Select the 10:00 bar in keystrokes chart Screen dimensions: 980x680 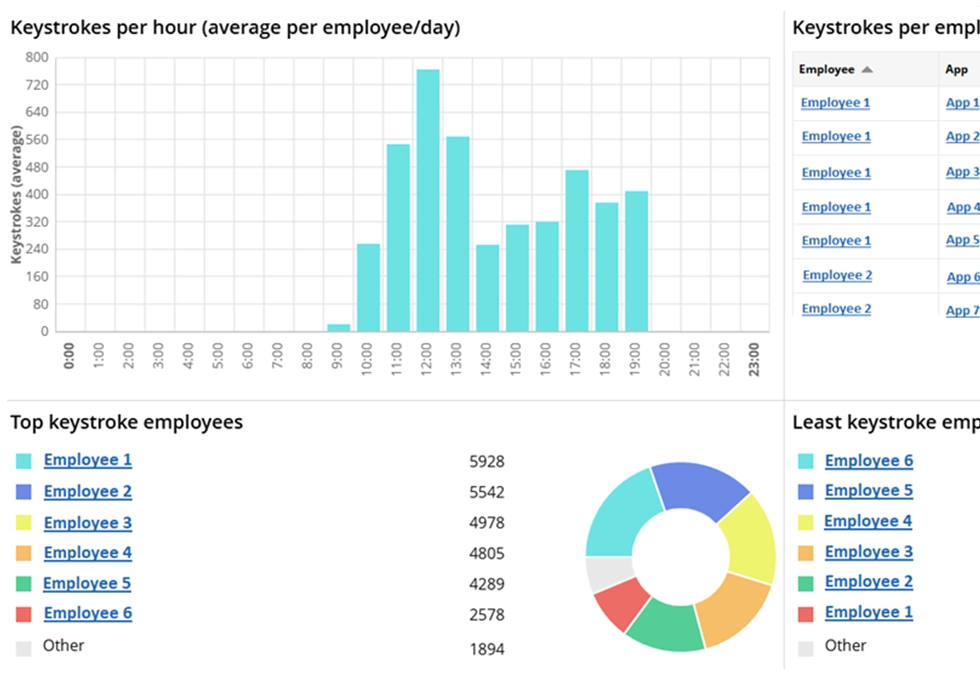[369, 288]
